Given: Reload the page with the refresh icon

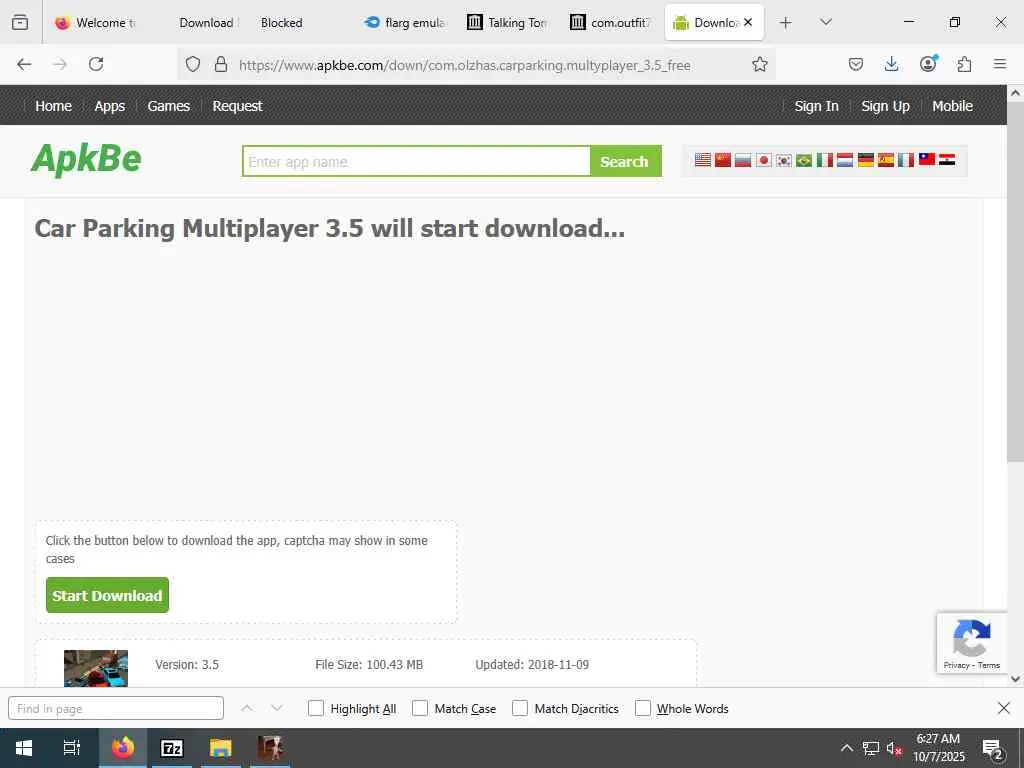Looking at the screenshot, I should 96,64.
